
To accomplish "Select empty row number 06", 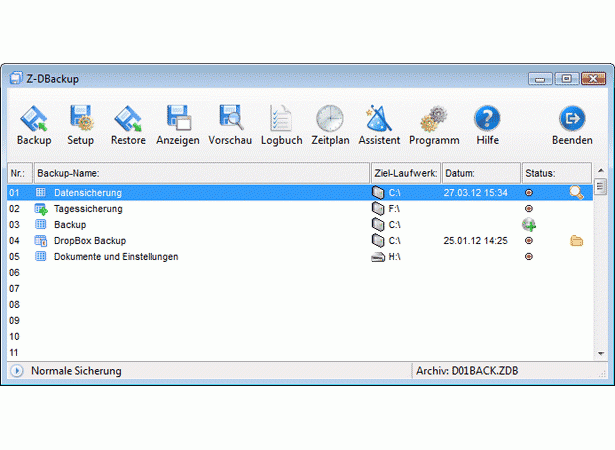I will point(300,273).
